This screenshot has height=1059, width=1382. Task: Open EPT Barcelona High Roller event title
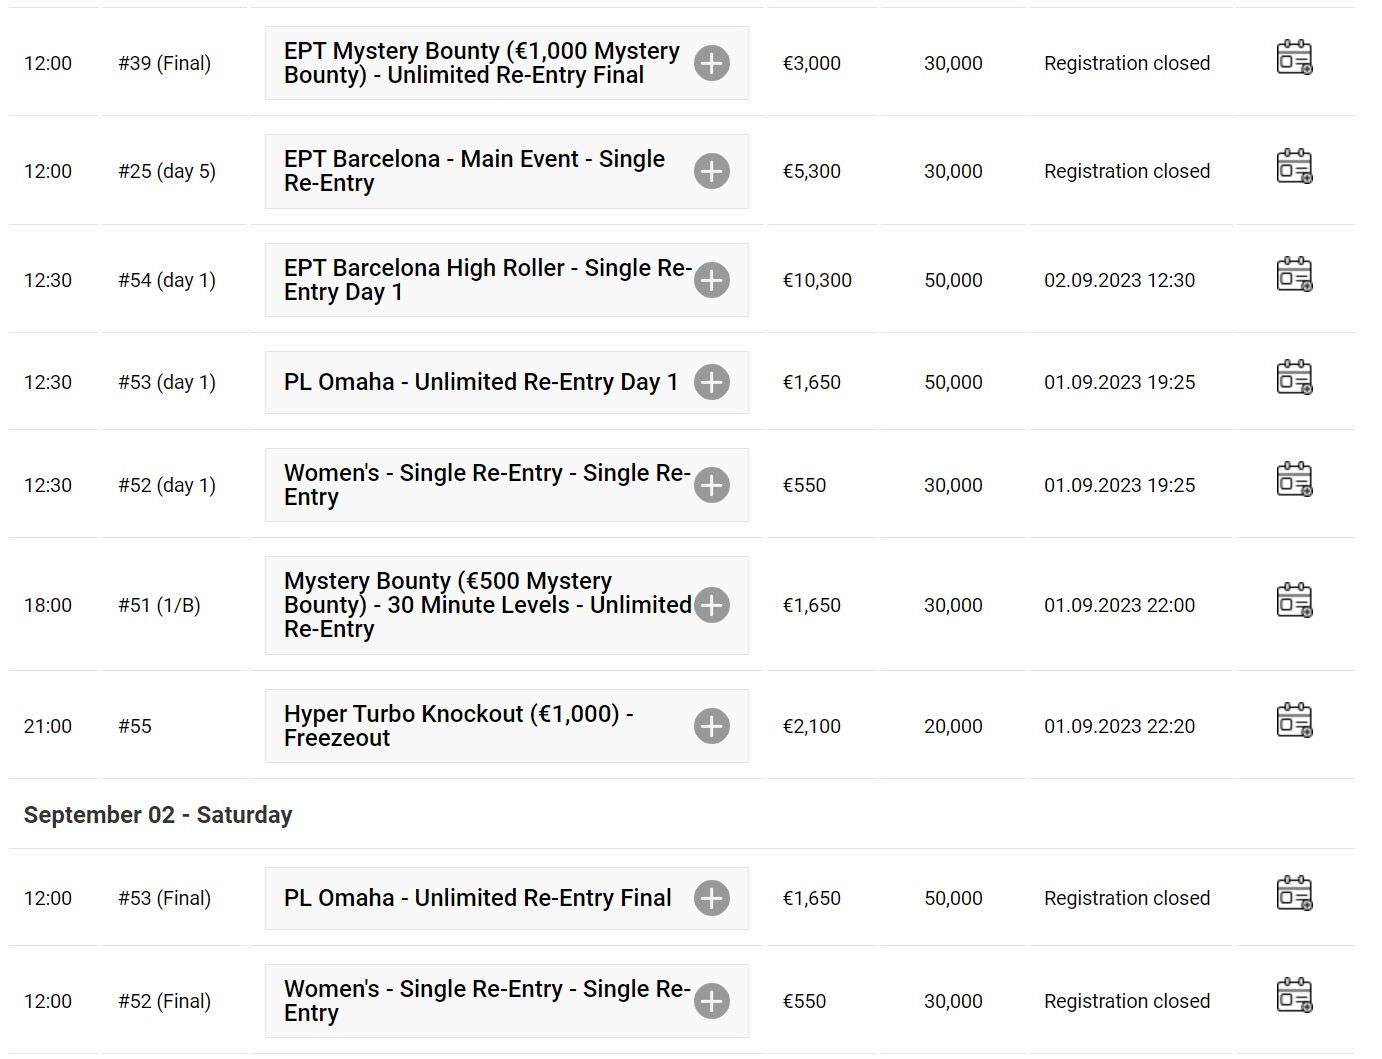pyautogui.click(x=487, y=280)
